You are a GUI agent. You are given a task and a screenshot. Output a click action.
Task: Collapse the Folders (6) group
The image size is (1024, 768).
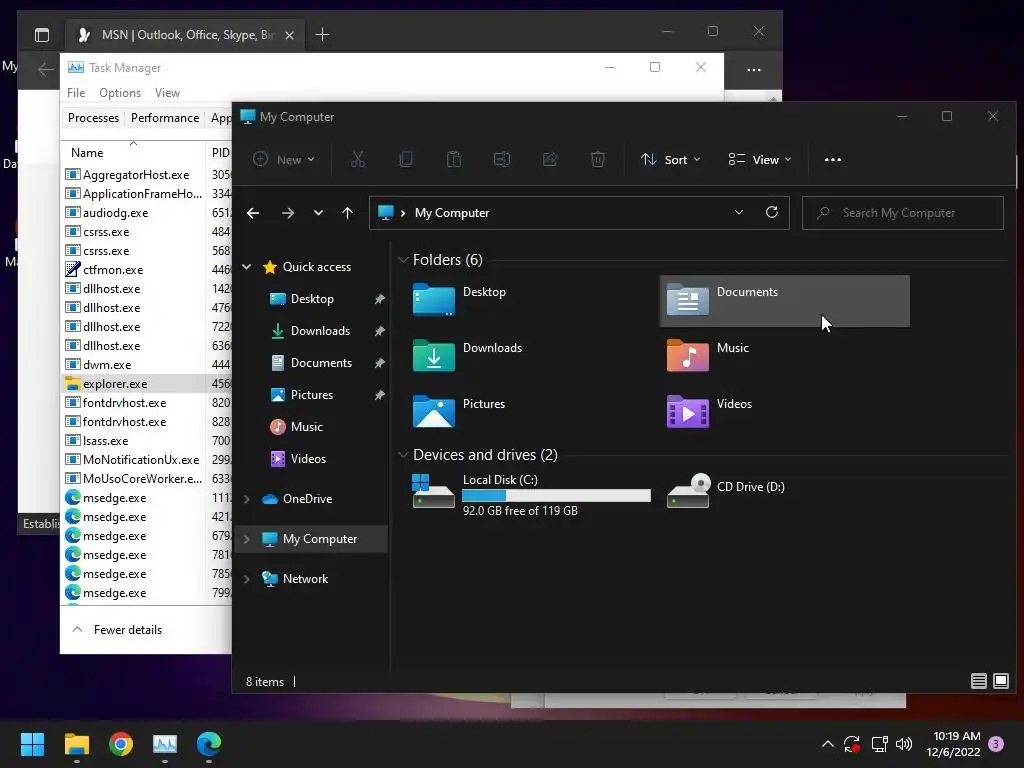403,260
